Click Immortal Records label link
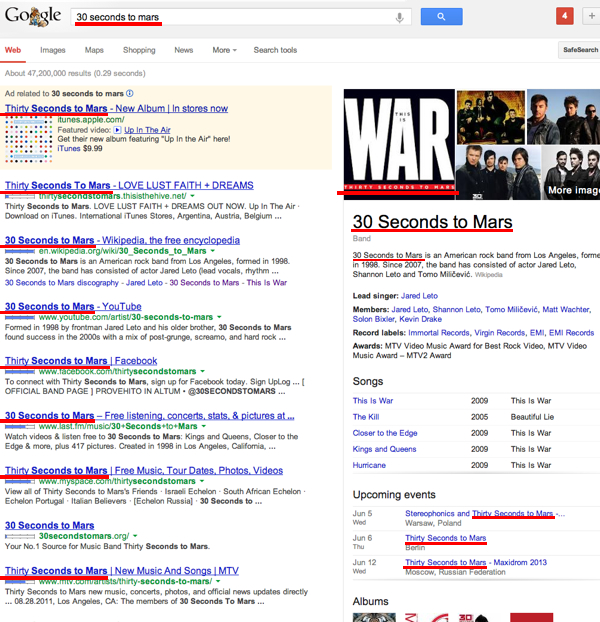The height and width of the screenshot is (622, 600). (x=439, y=333)
